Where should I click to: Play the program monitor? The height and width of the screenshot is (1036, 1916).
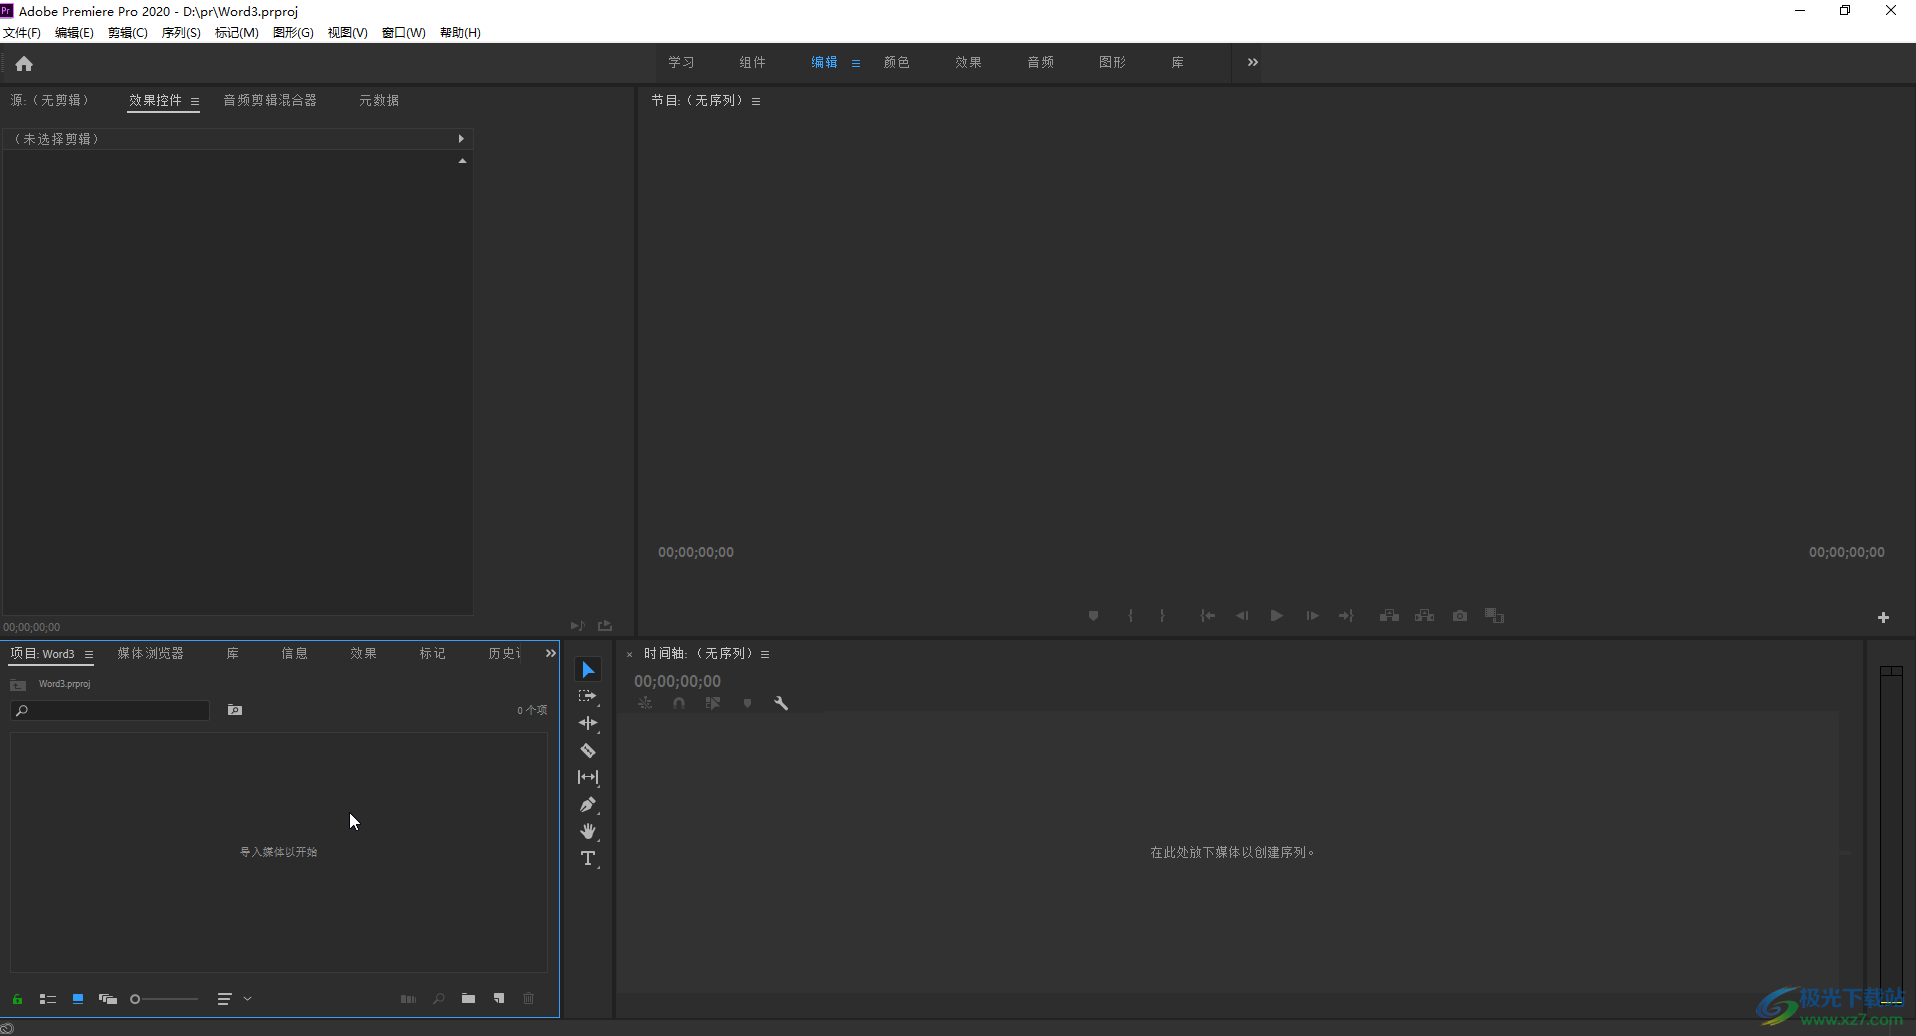(x=1277, y=616)
